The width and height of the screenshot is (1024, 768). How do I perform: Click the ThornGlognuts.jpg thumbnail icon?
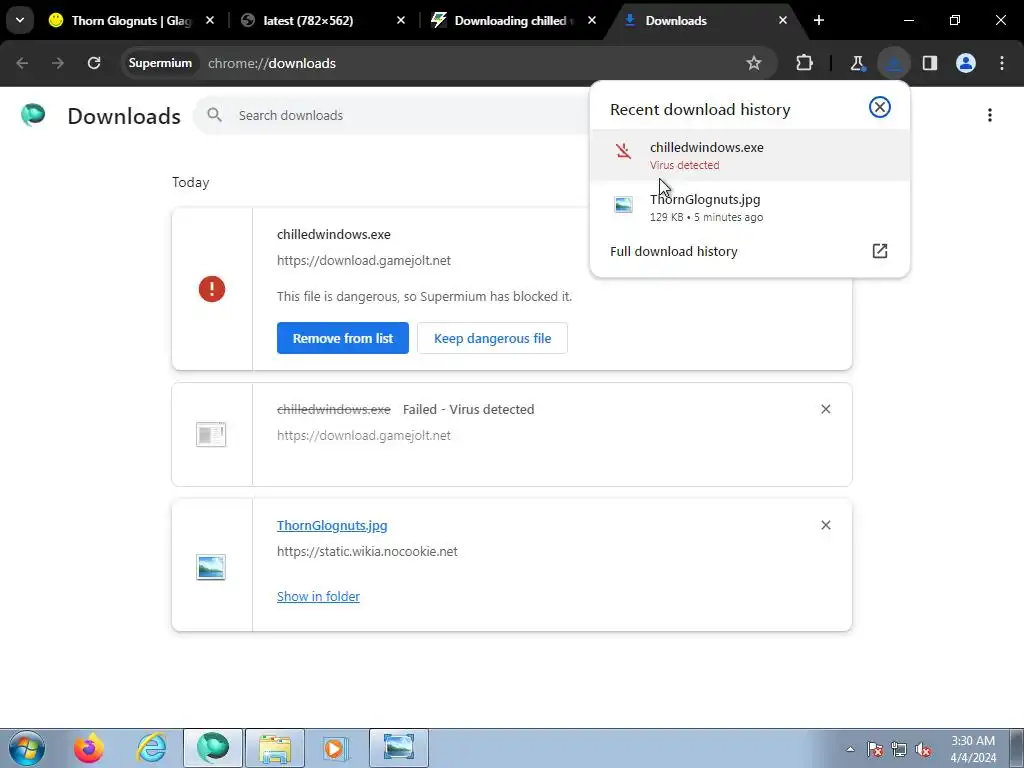point(211,567)
